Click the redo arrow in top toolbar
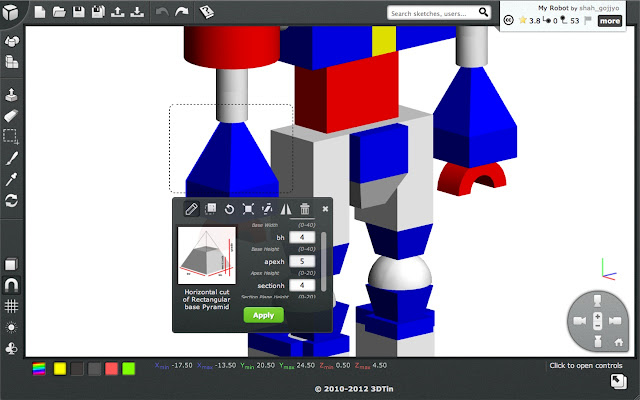Viewport: 640px width, 400px height. pos(181,13)
